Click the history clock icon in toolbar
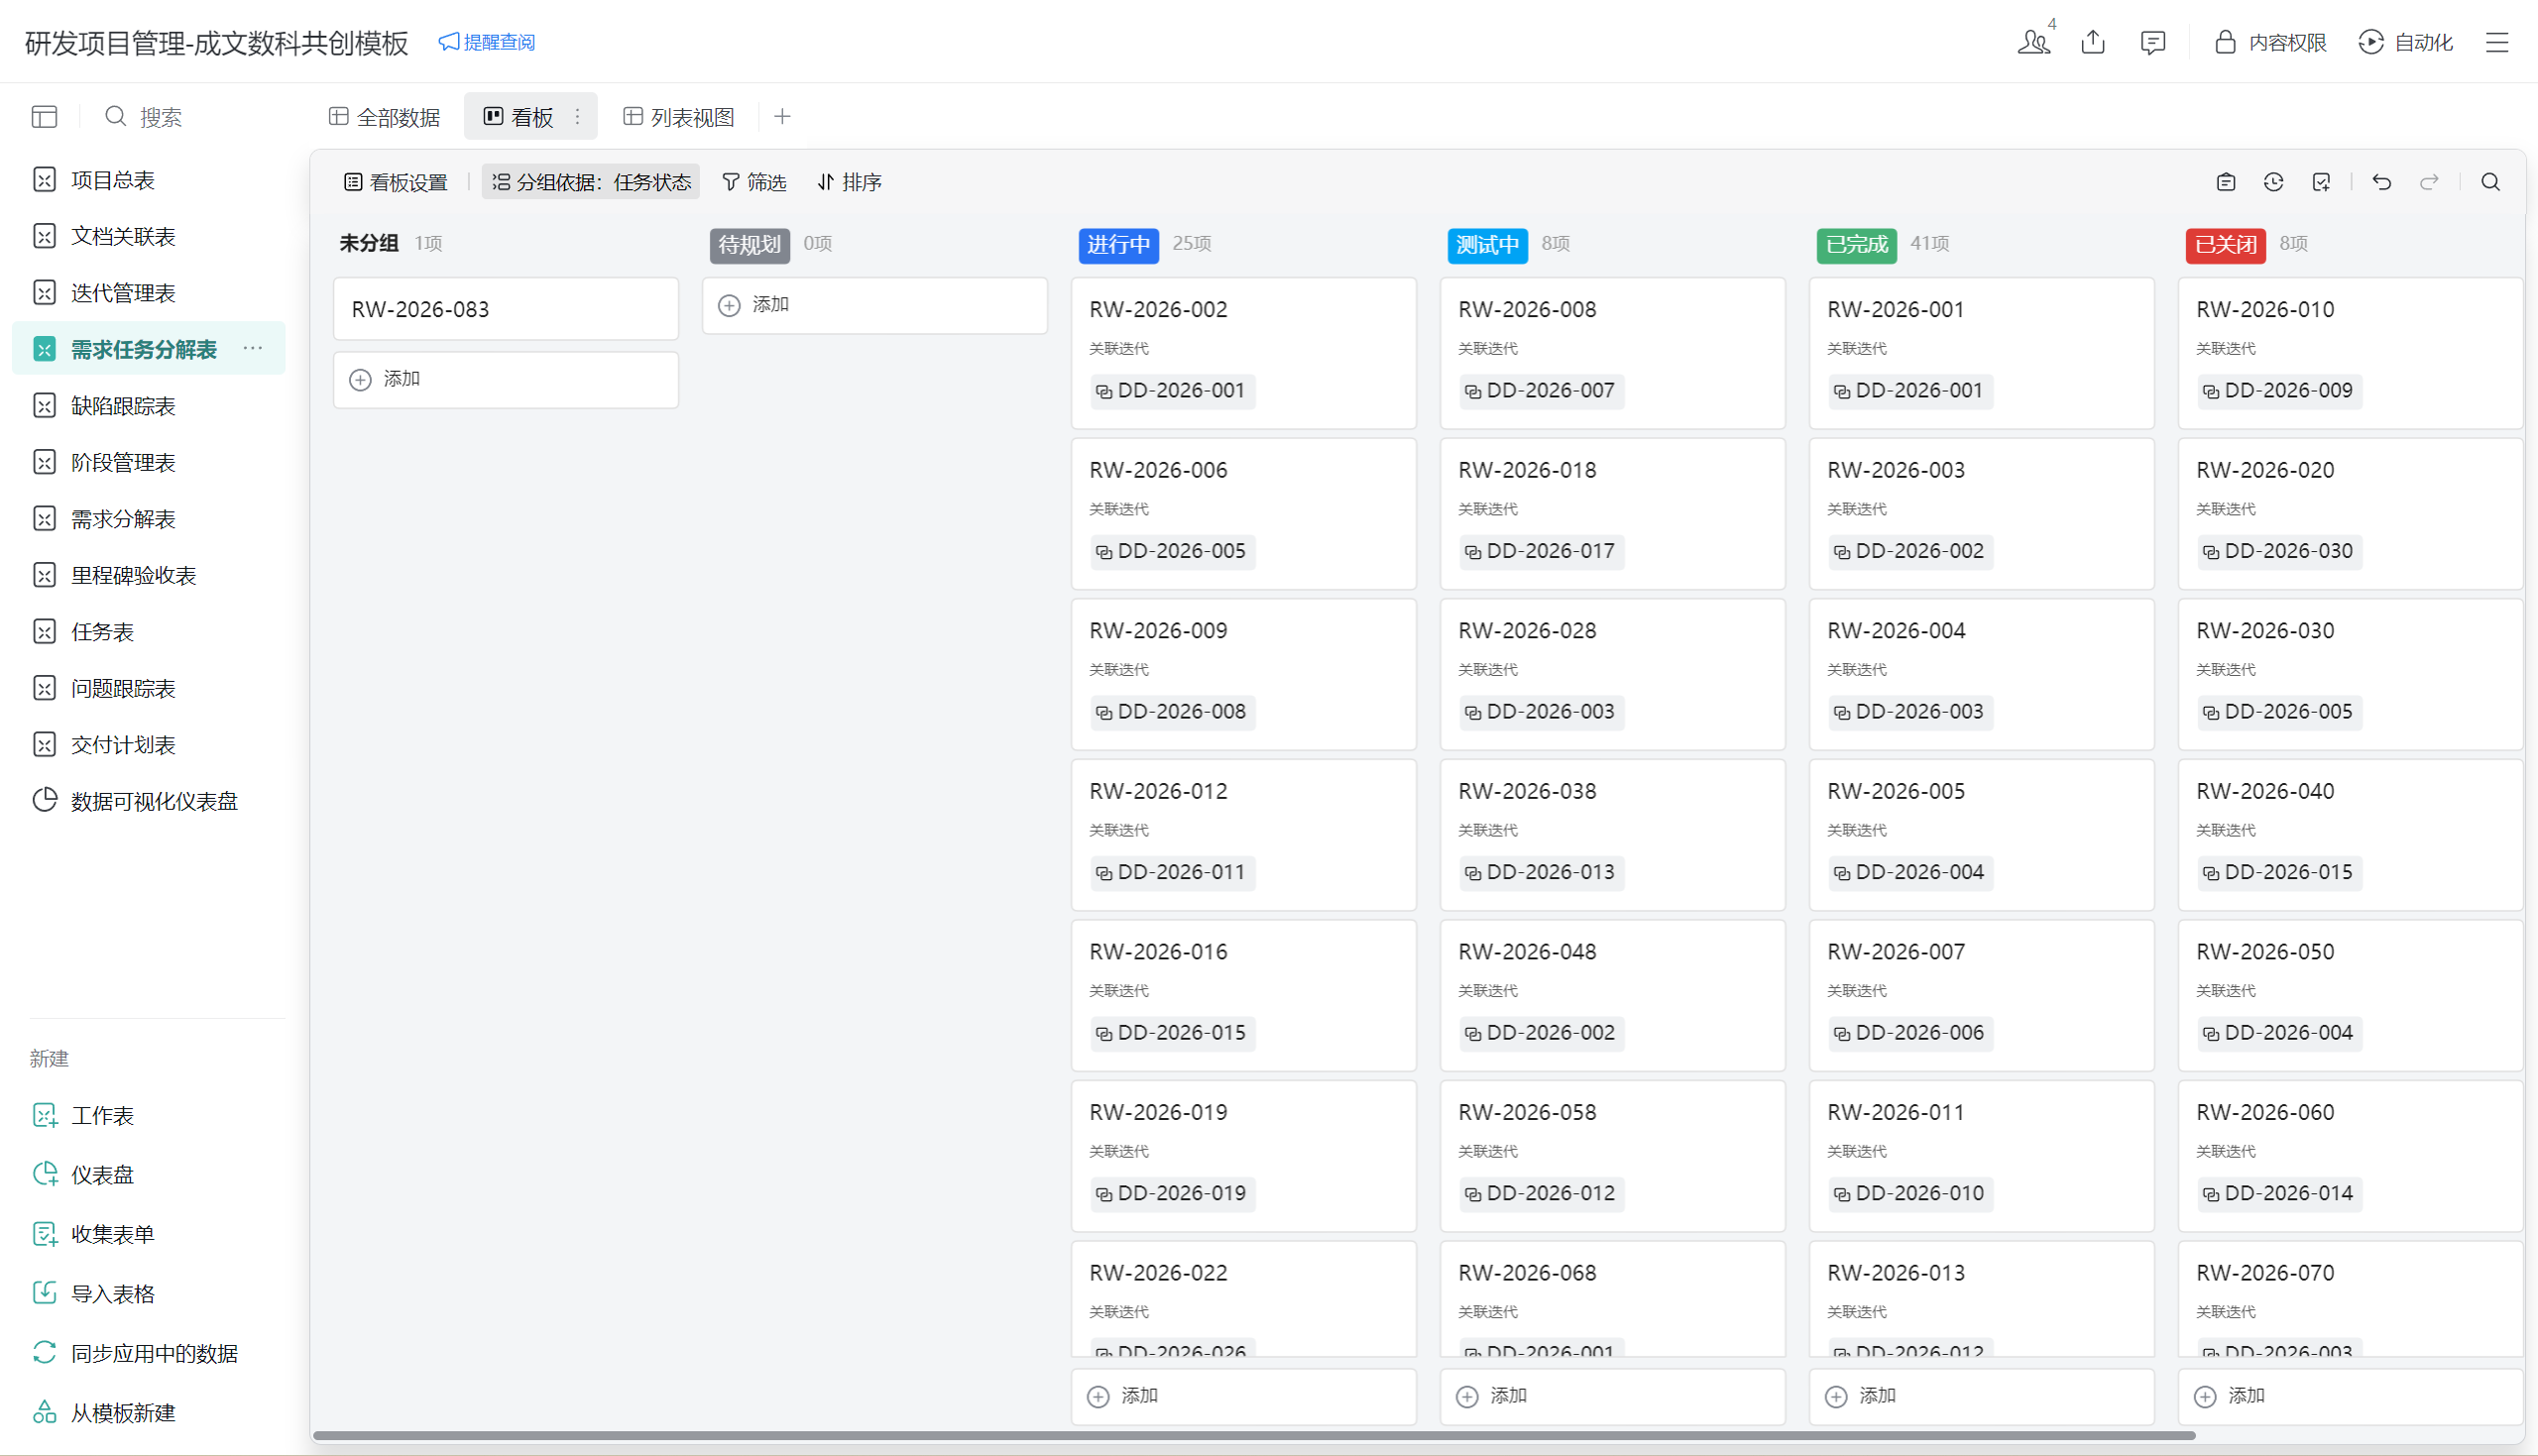 point(2273,182)
